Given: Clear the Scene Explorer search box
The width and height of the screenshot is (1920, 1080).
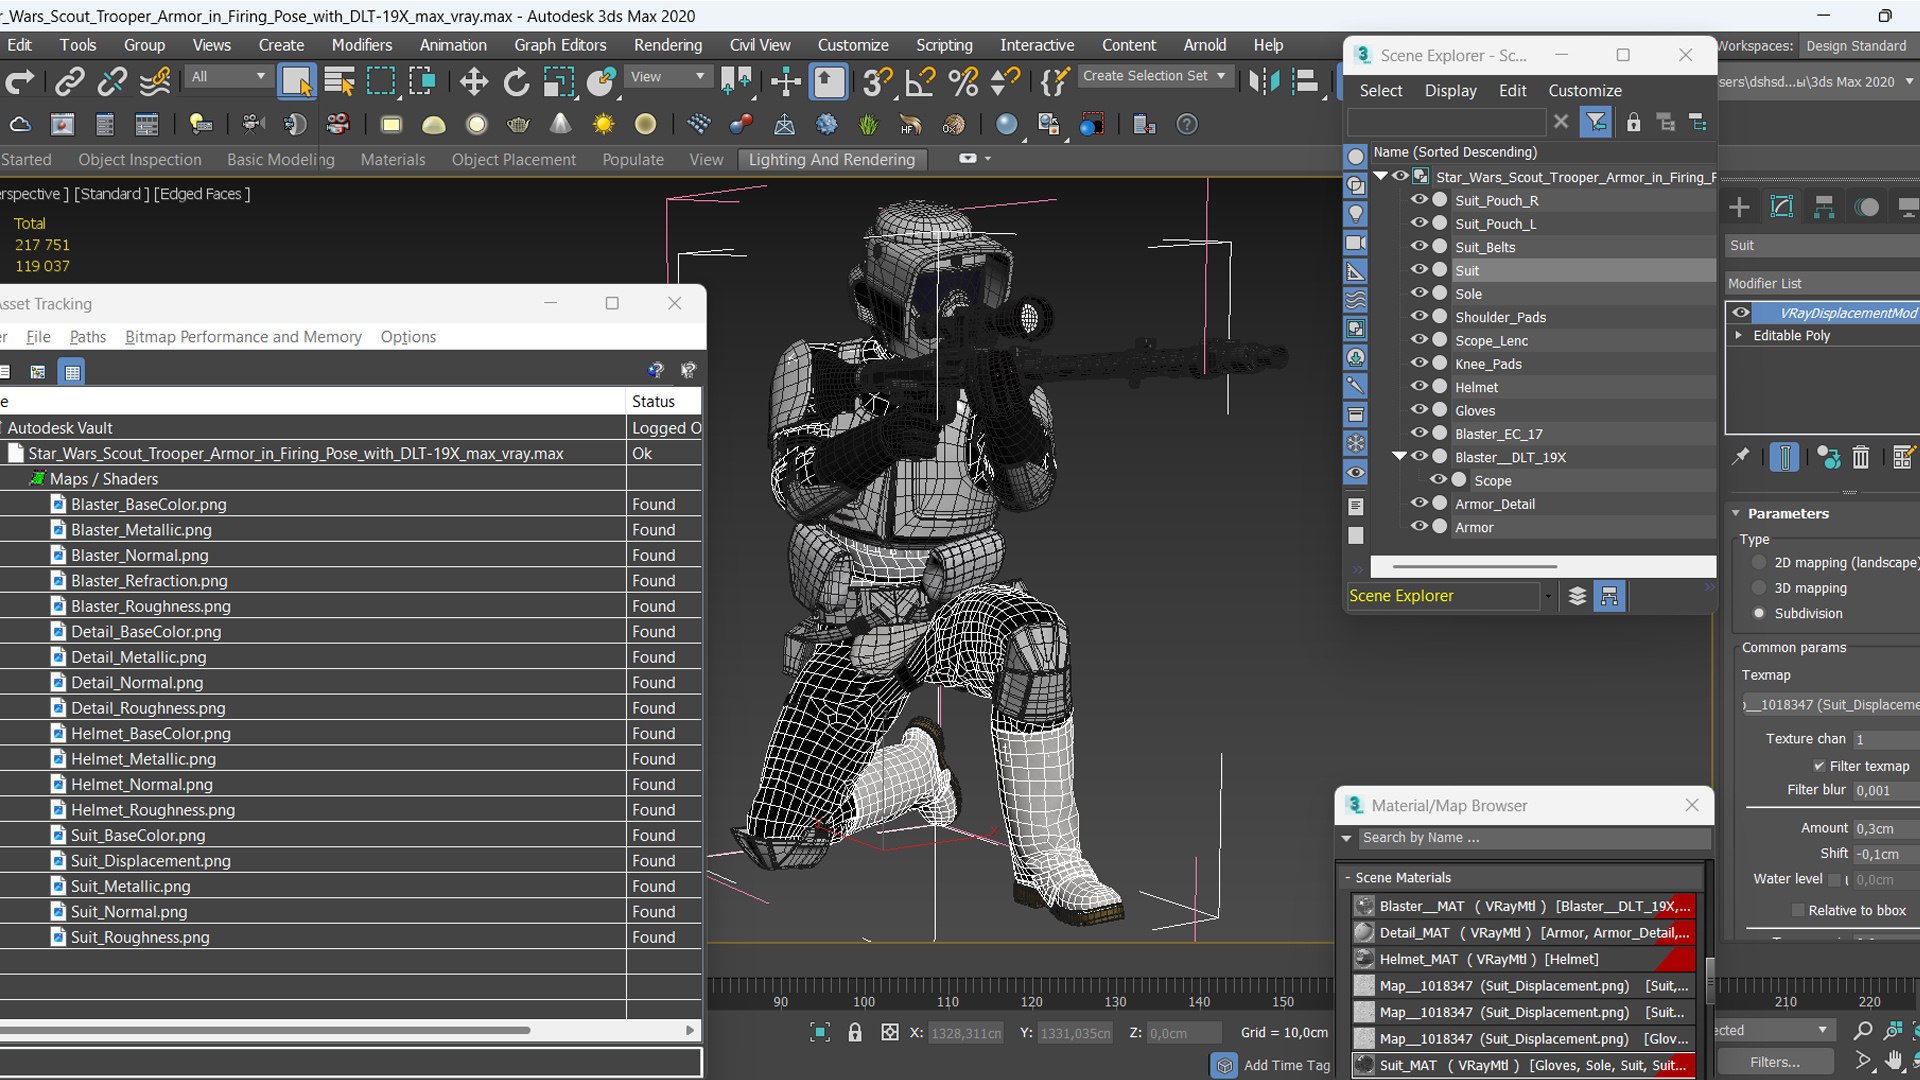Looking at the screenshot, I should pyautogui.click(x=1560, y=122).
